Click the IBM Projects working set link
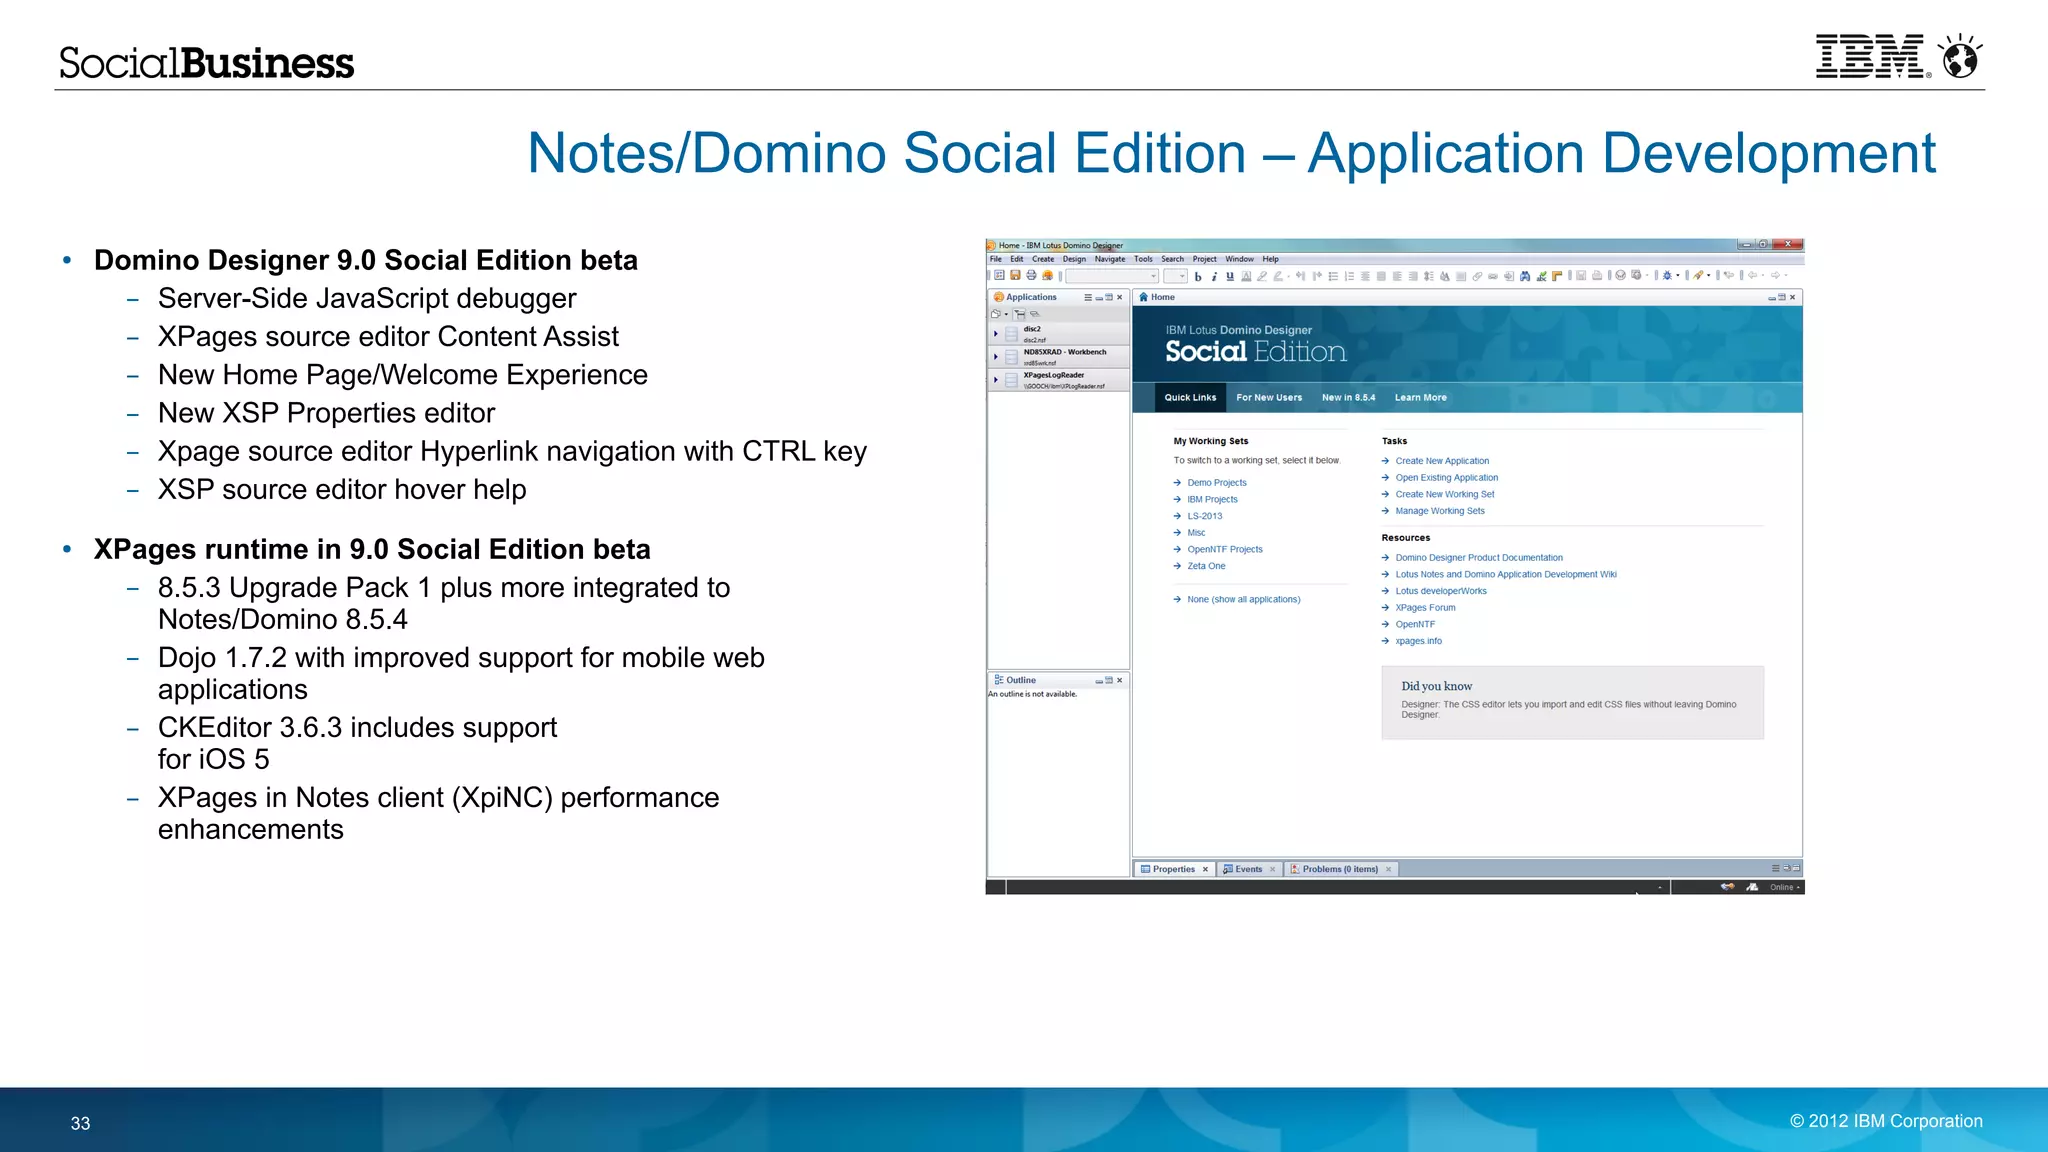This screenshot has width=2048, height=1152. 1212,500
